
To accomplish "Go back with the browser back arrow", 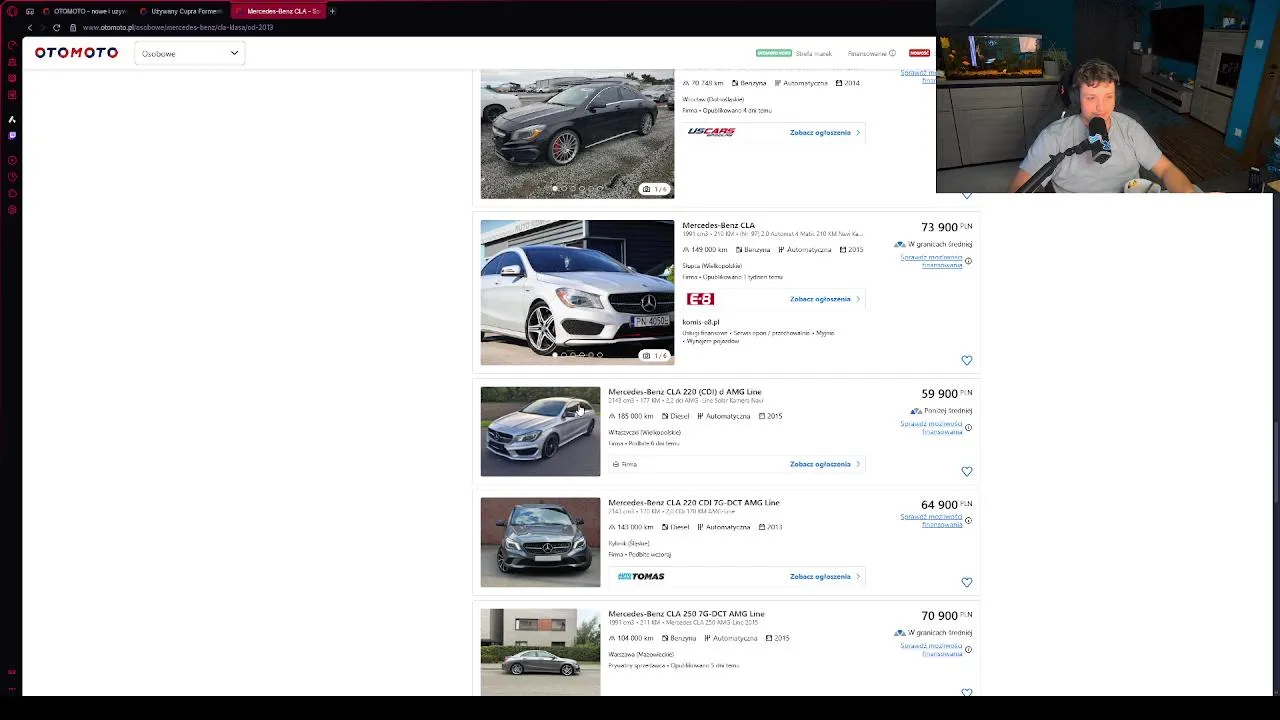I will 30,27.
